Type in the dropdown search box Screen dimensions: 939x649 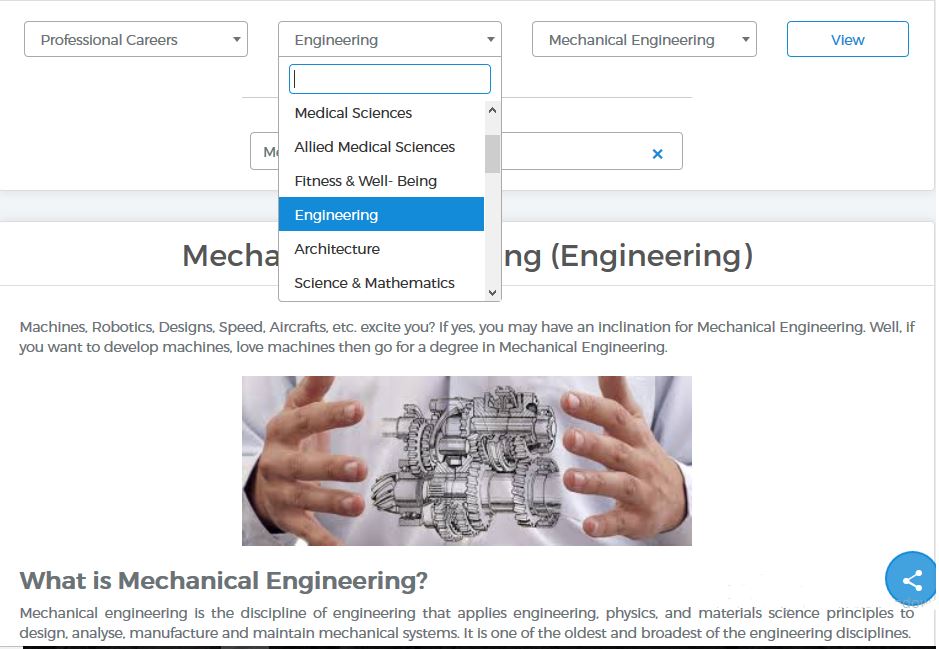pos(389,79)
